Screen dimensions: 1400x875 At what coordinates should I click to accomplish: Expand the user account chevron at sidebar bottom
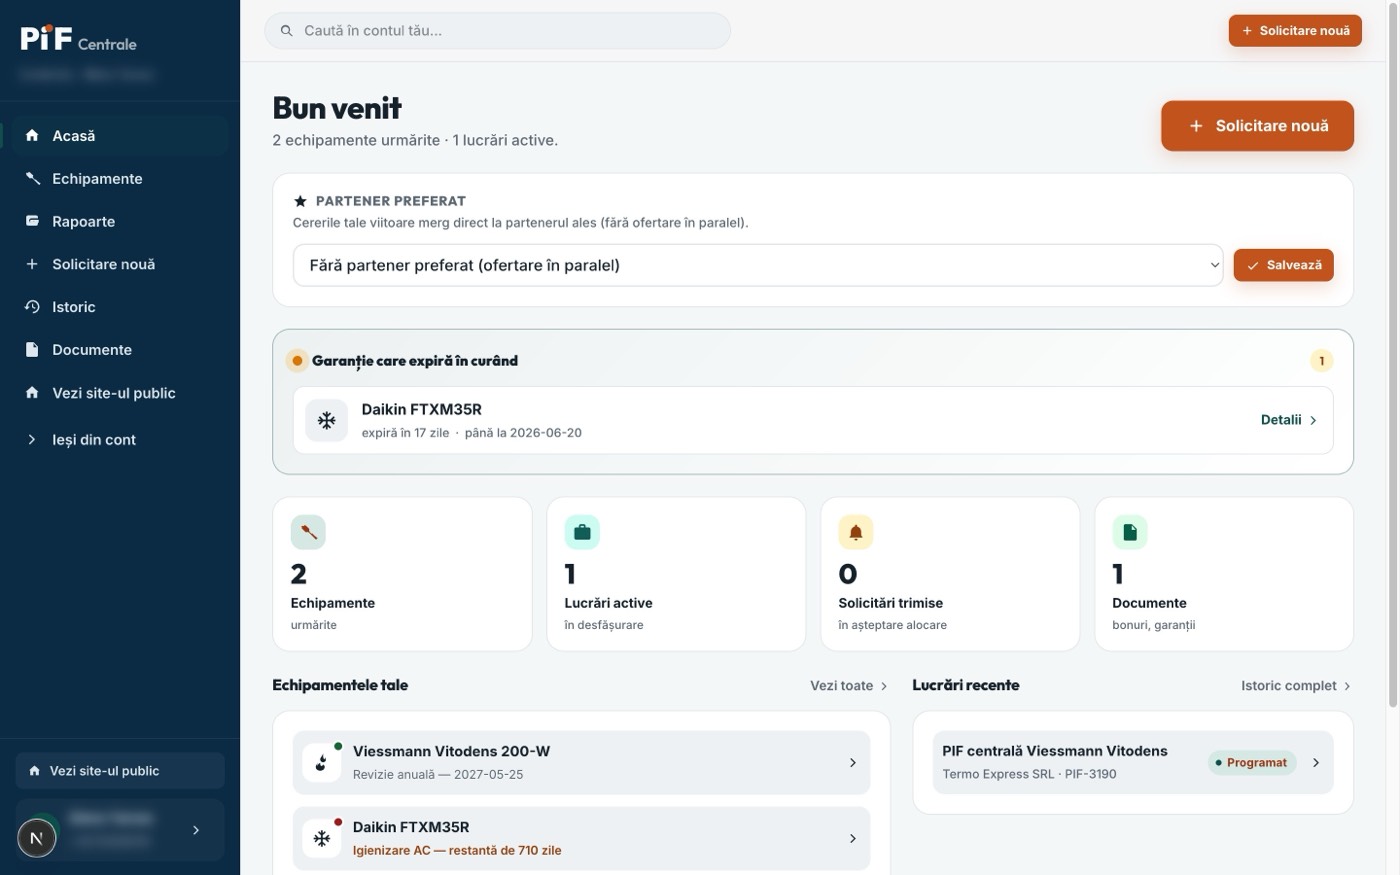pyautogui.click(x=196, y=830)
